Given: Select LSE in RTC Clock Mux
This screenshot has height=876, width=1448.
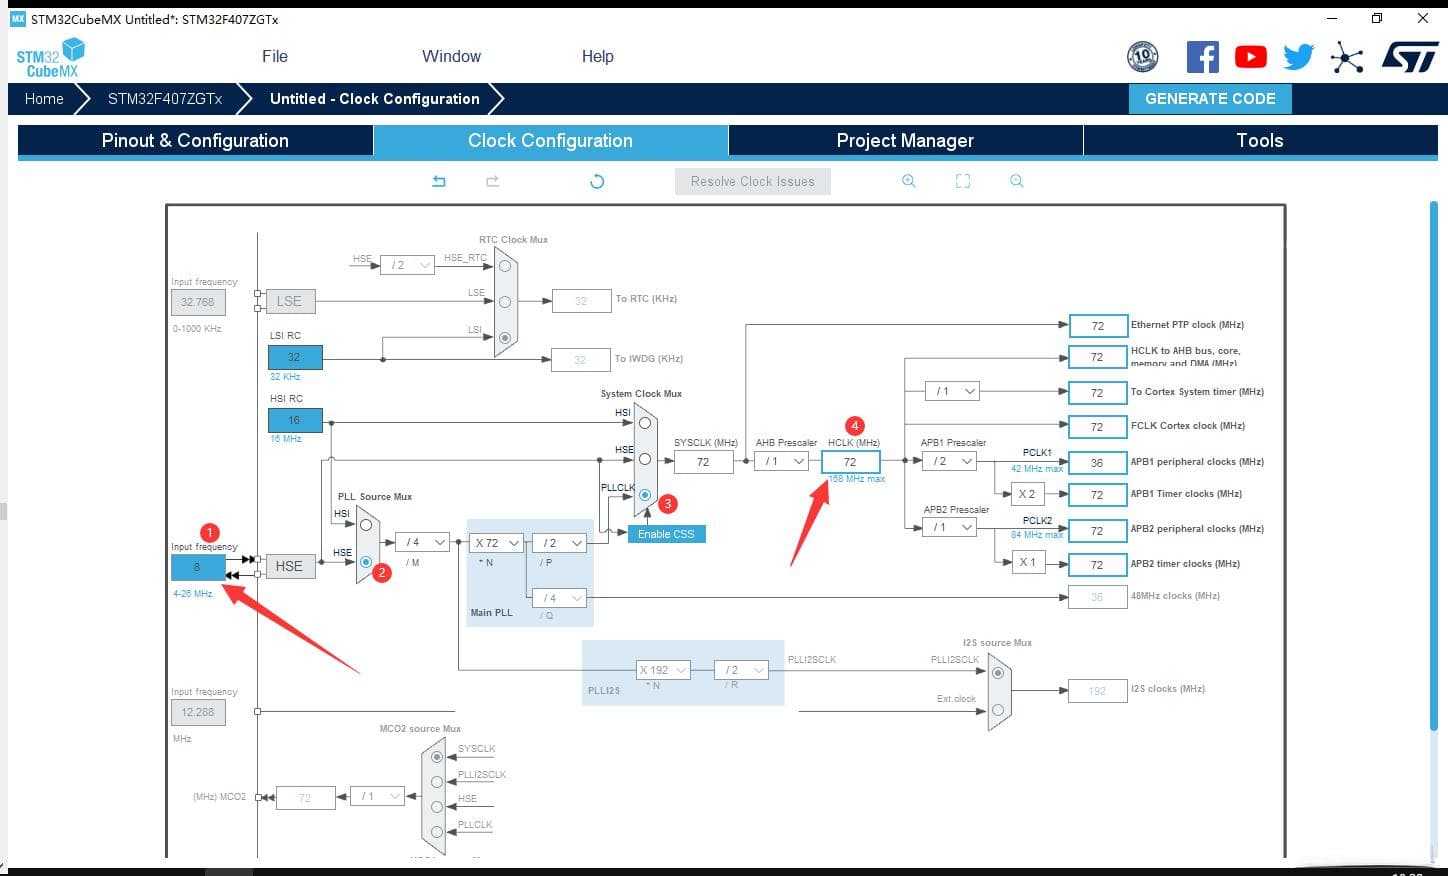Looking at the screenshot, I should click(505, 301).
